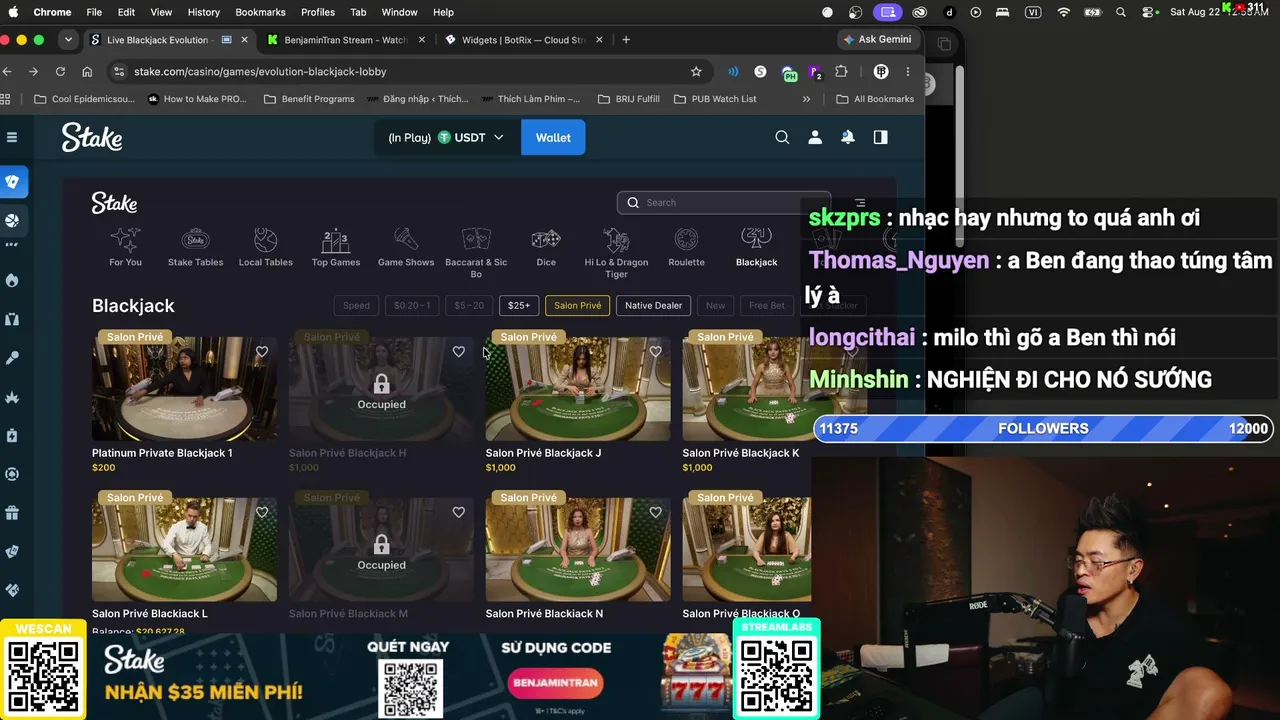The image size is (1280, 720).
Task: Click the Chrome home button
Action: [x=87, y=72]
